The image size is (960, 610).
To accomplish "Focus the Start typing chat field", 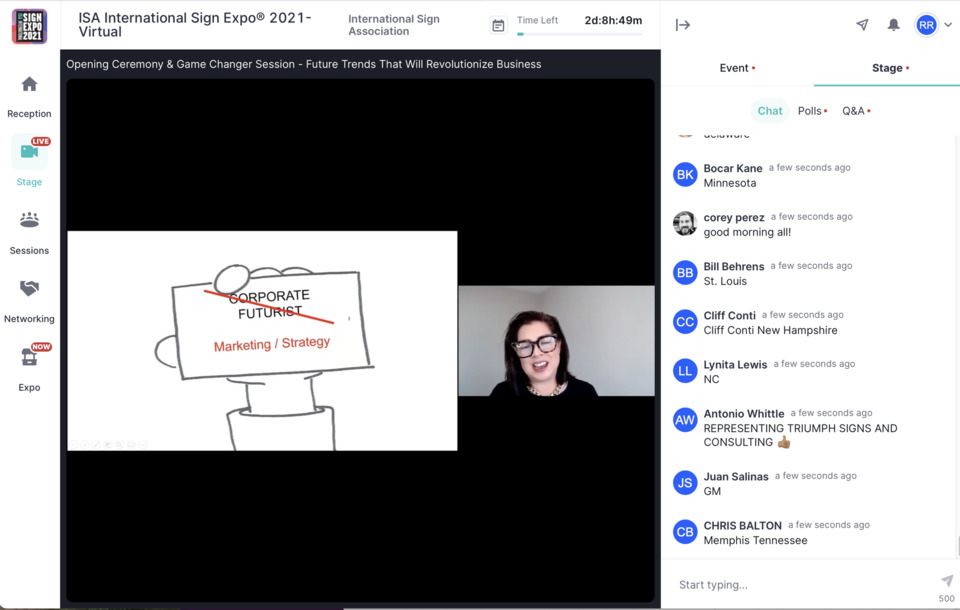I will 800,585.
